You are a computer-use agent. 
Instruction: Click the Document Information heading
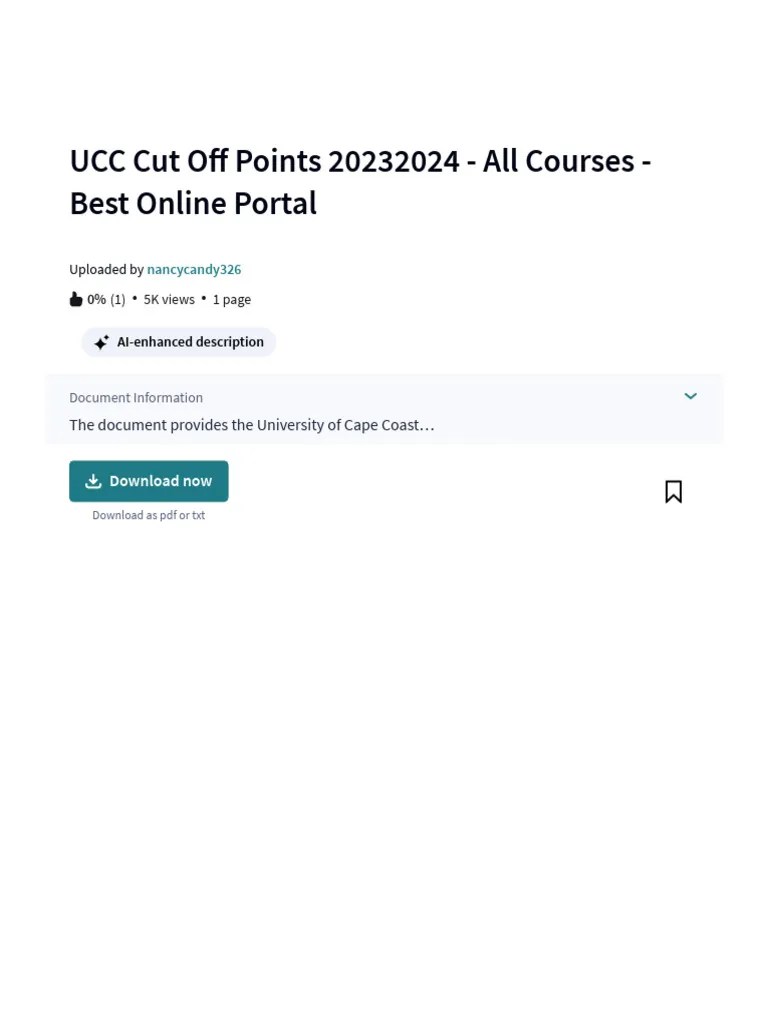[x=136, y=398]
